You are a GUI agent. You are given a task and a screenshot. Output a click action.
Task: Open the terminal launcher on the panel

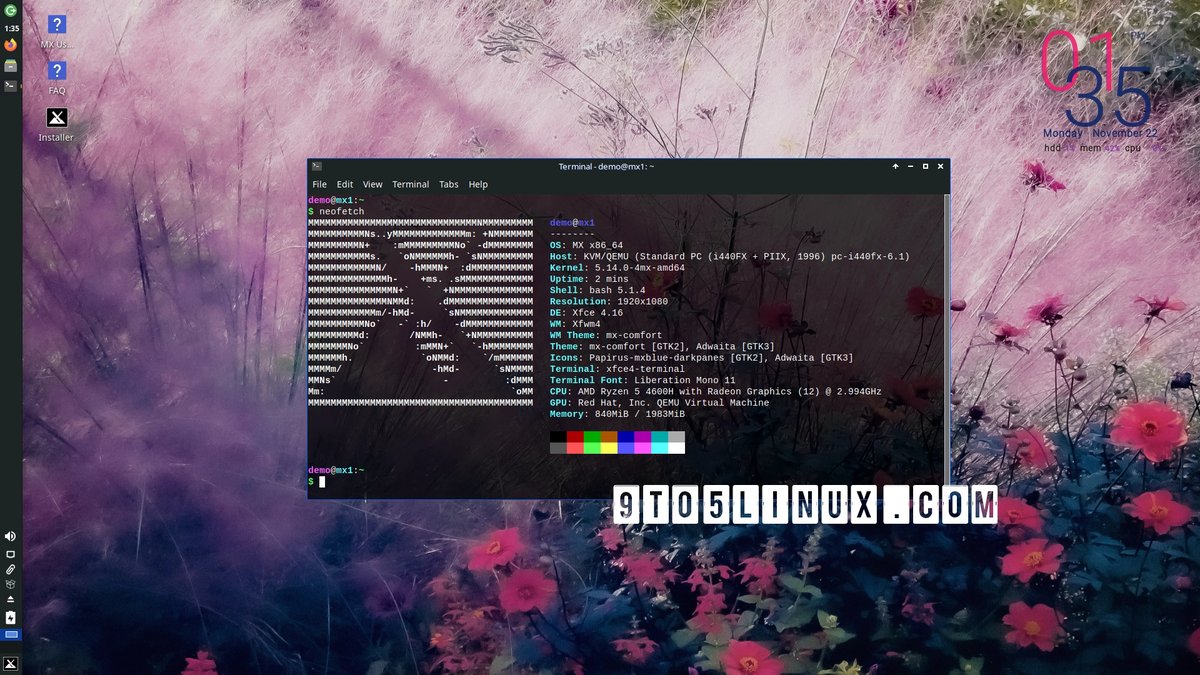pyautogui.click(x=10, y=85)
